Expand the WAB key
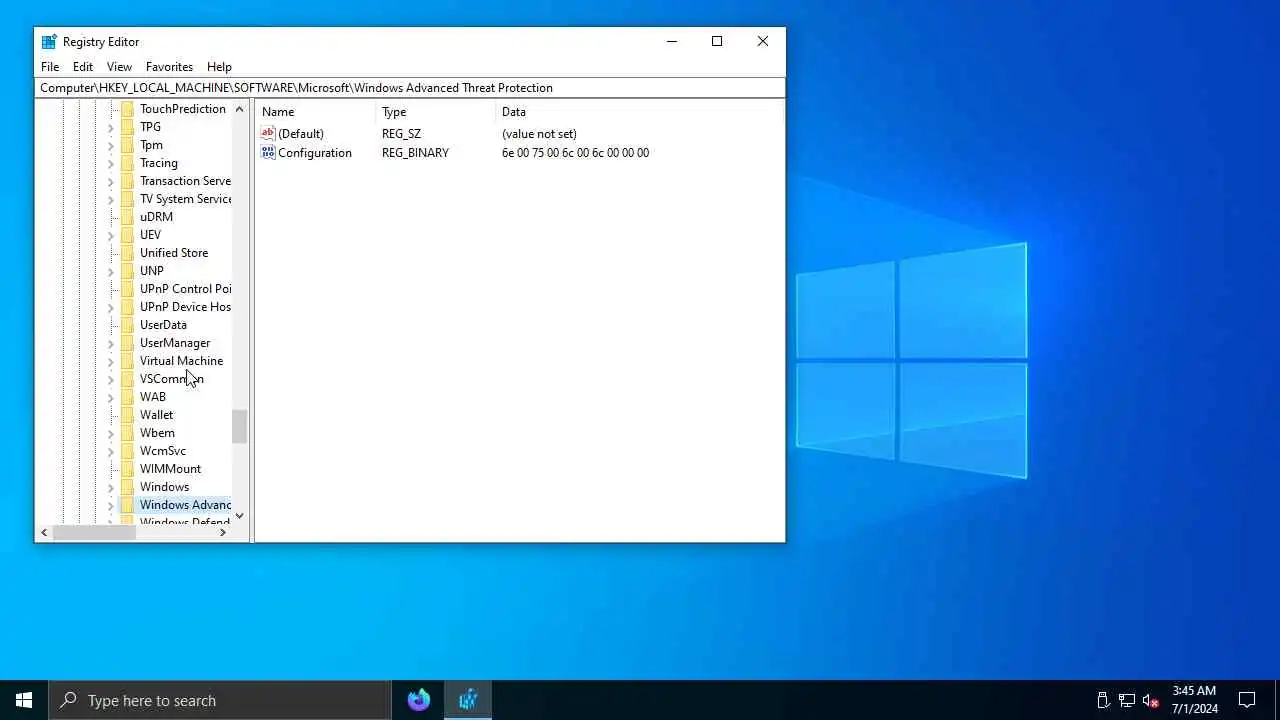This screenshot has height=720, width=1280. 111,397
